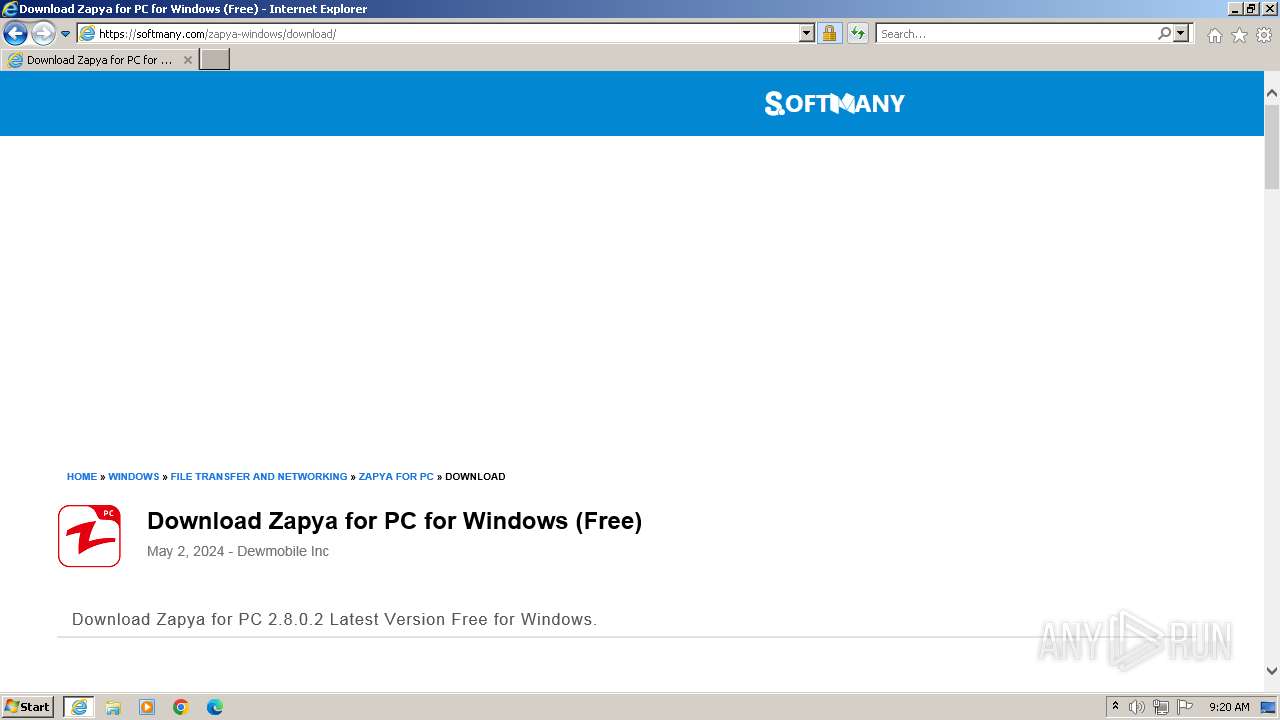Open the Tools gear icon
Screen dimensions: 1280x720
1264,35
